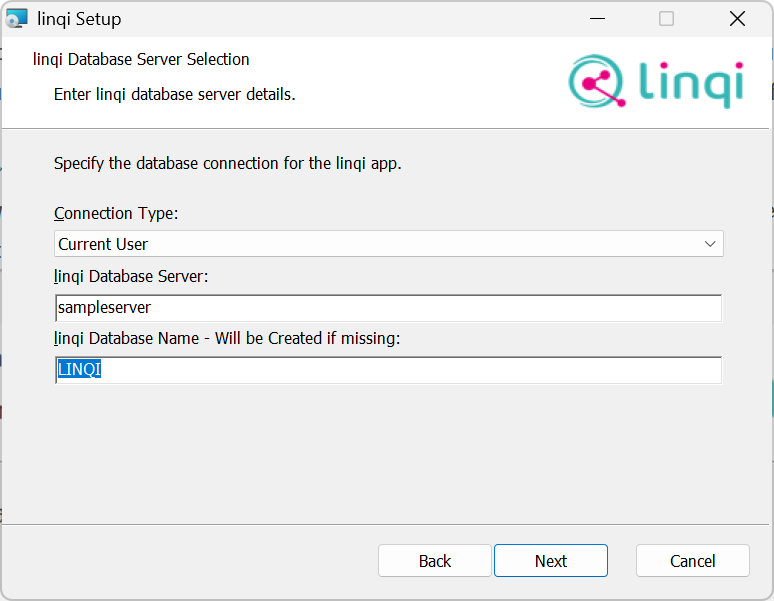
Task: Click the 'linqi Setup' window title
Action: click(x=79, y=19)
